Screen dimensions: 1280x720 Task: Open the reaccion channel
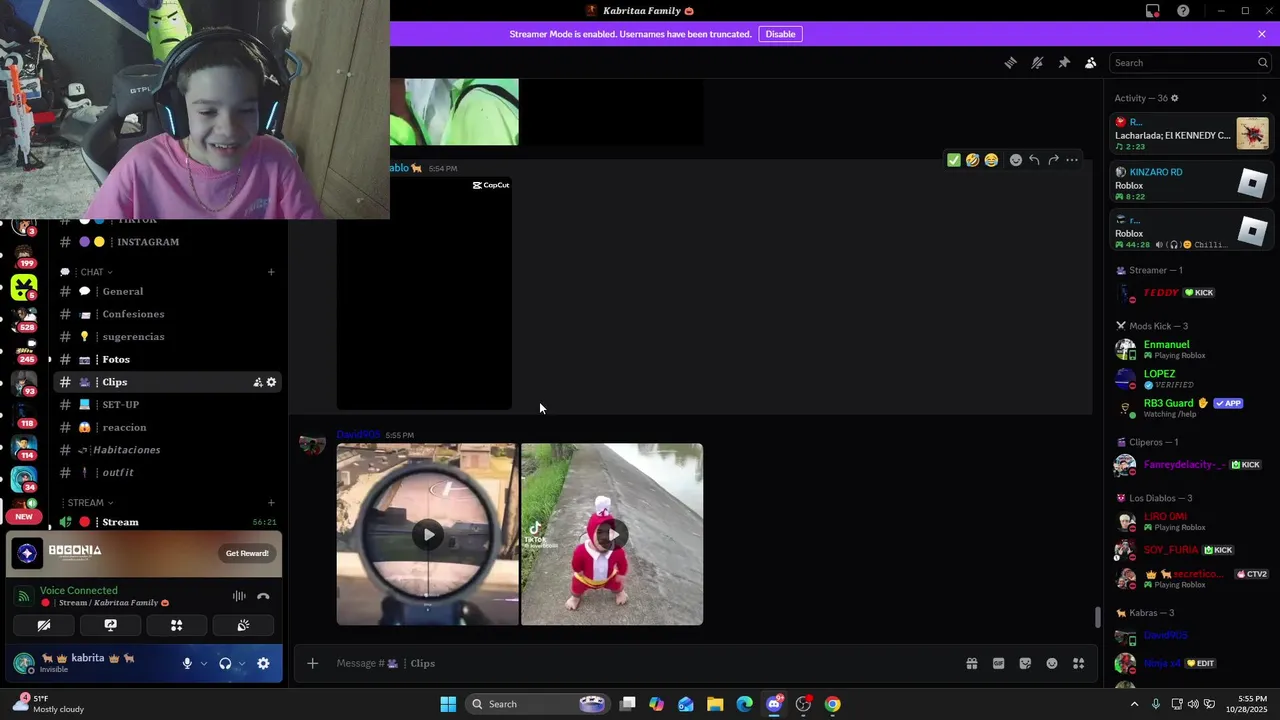tap(168, 427)
